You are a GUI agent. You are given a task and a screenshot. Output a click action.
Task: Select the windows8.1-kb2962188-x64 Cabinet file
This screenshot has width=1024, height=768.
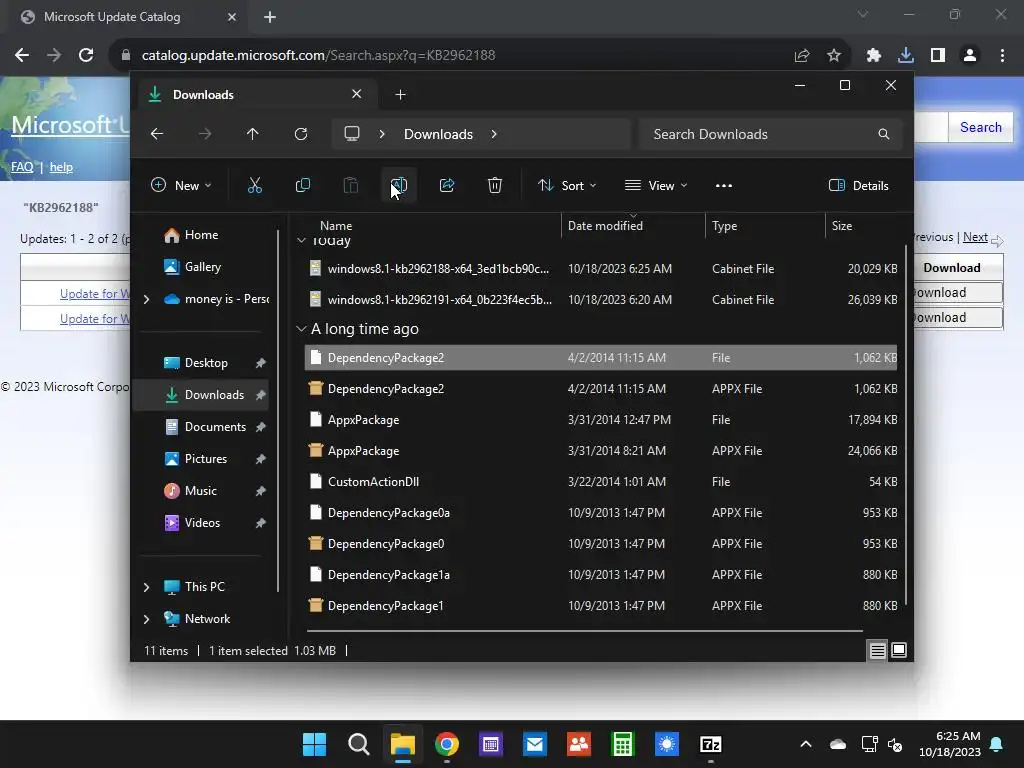pos(601,269)
